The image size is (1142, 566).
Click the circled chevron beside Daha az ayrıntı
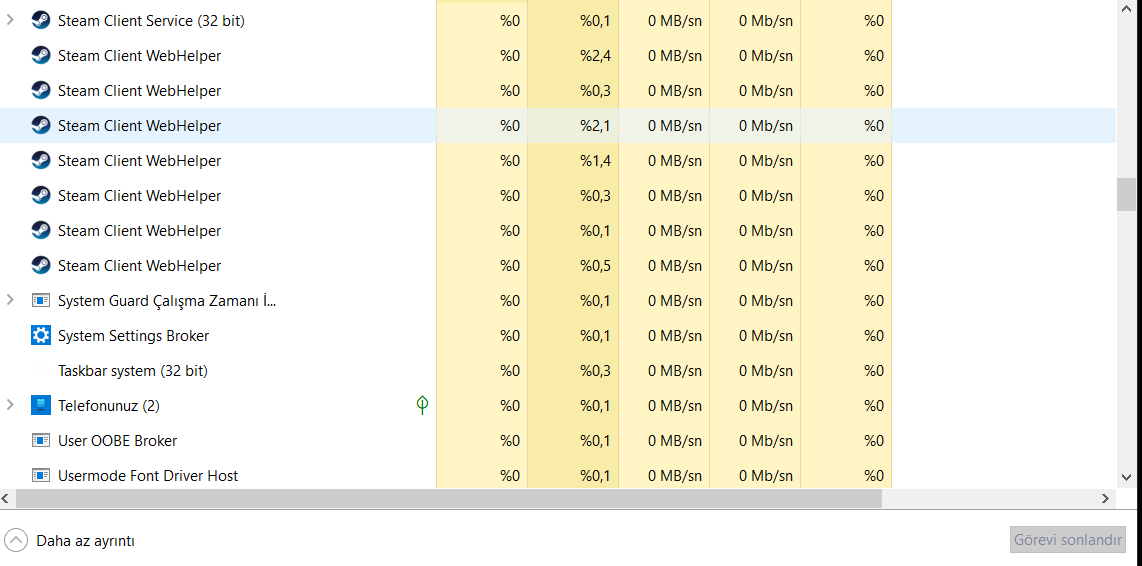tap(16, 541)
